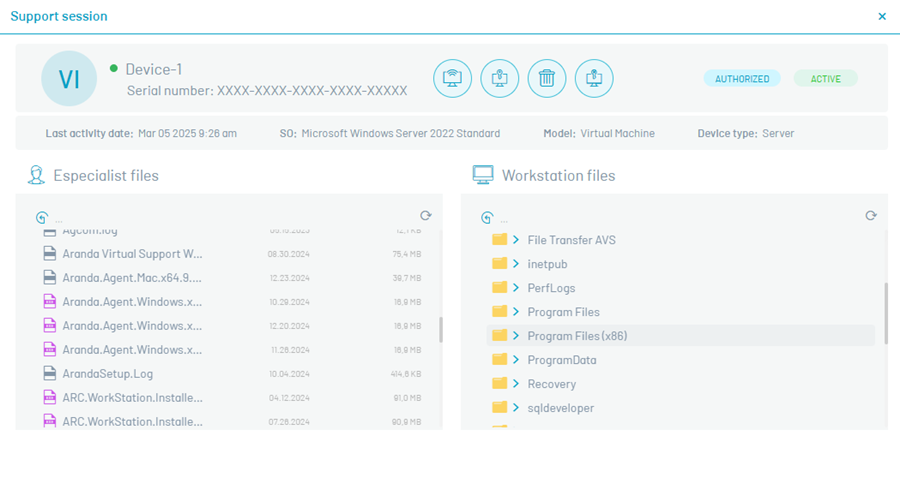Expand the Program Files (x86) folder chevron

516,336
